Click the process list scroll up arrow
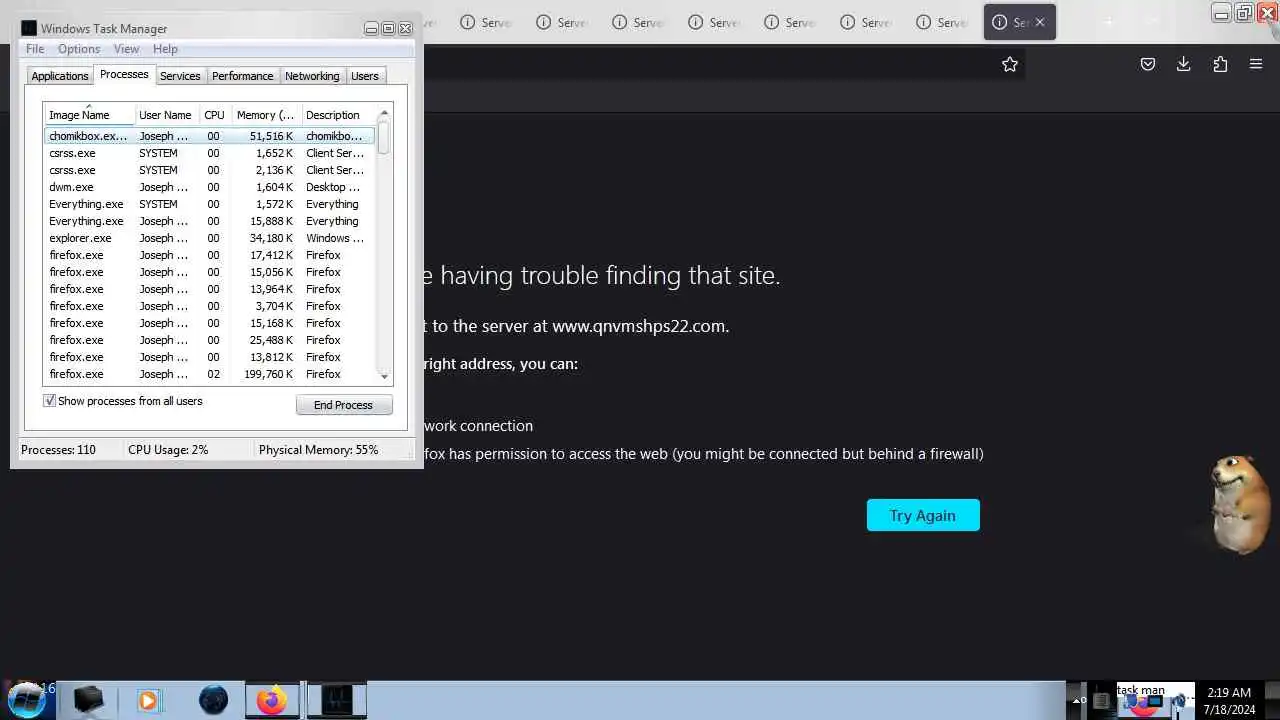 point(384,113)
